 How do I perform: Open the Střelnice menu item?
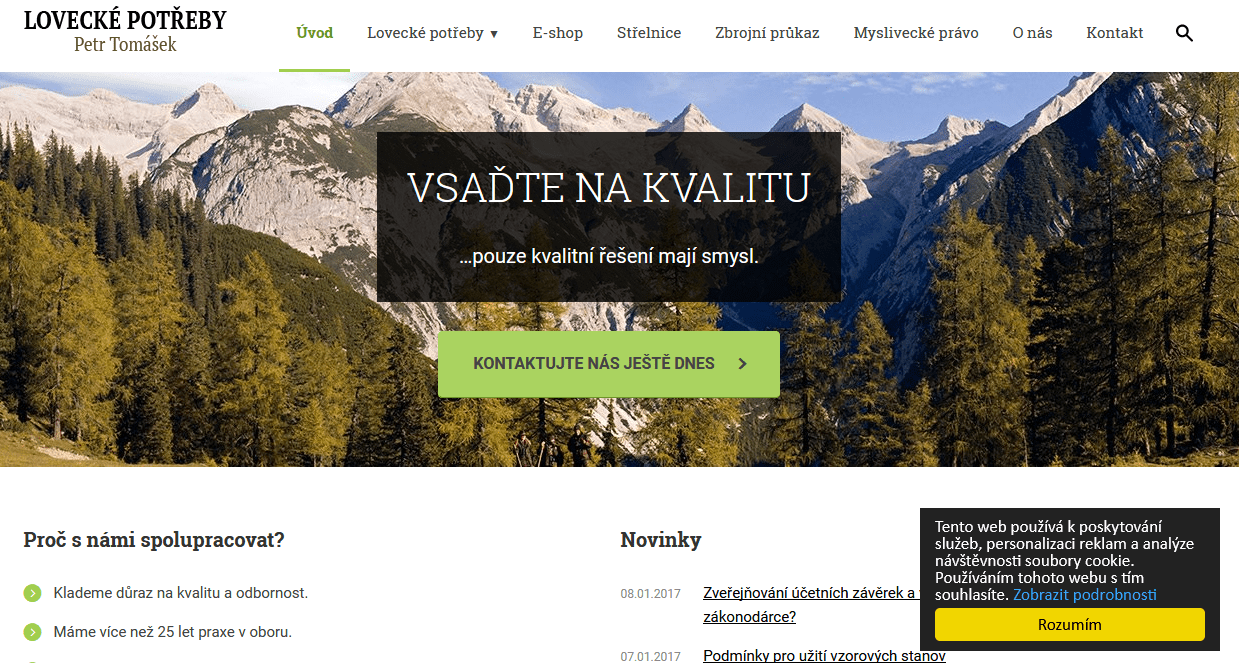pyautogui.click(x=649, y=33)
